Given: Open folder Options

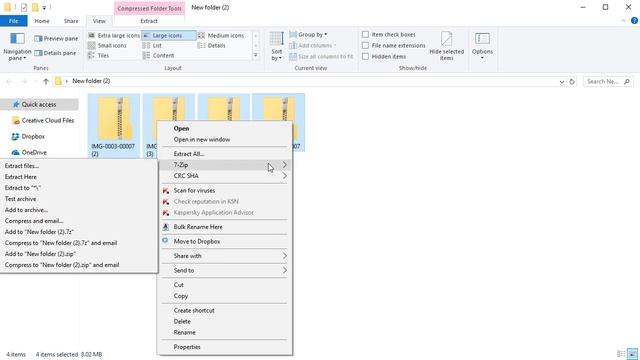Looking at the screenshot, I should point(482,46).
